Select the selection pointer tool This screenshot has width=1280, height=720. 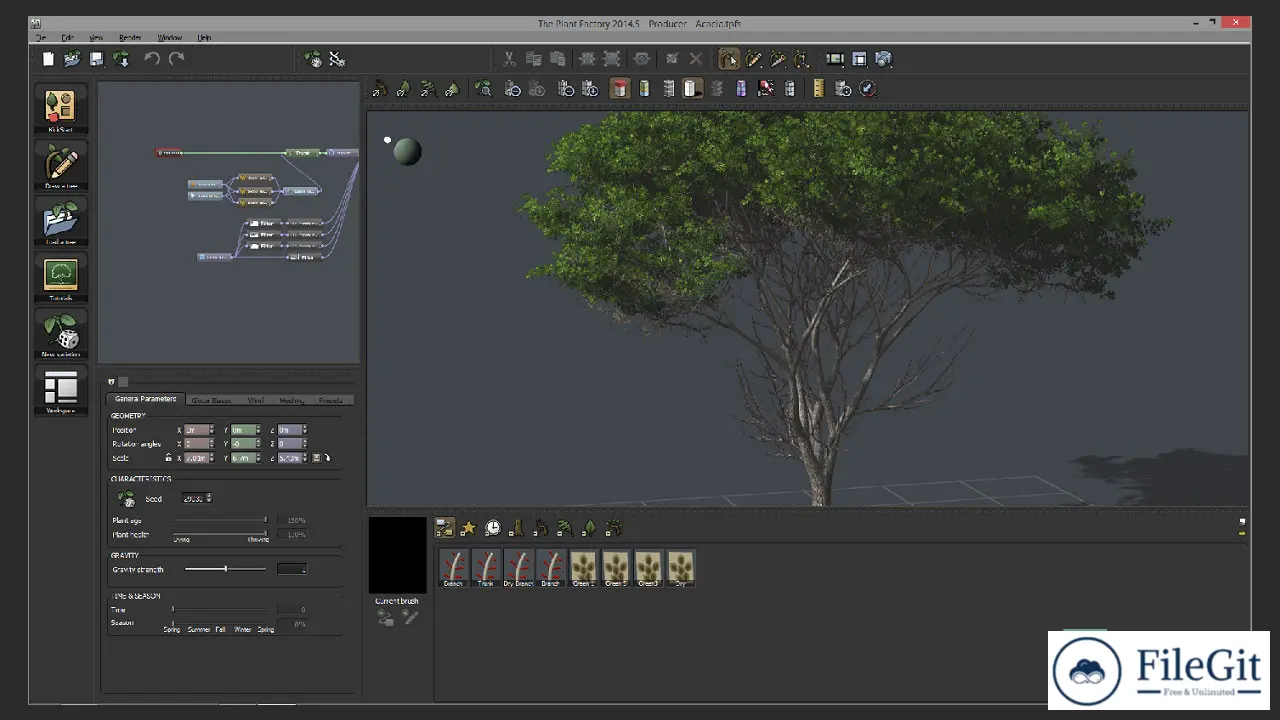[729, 59]
